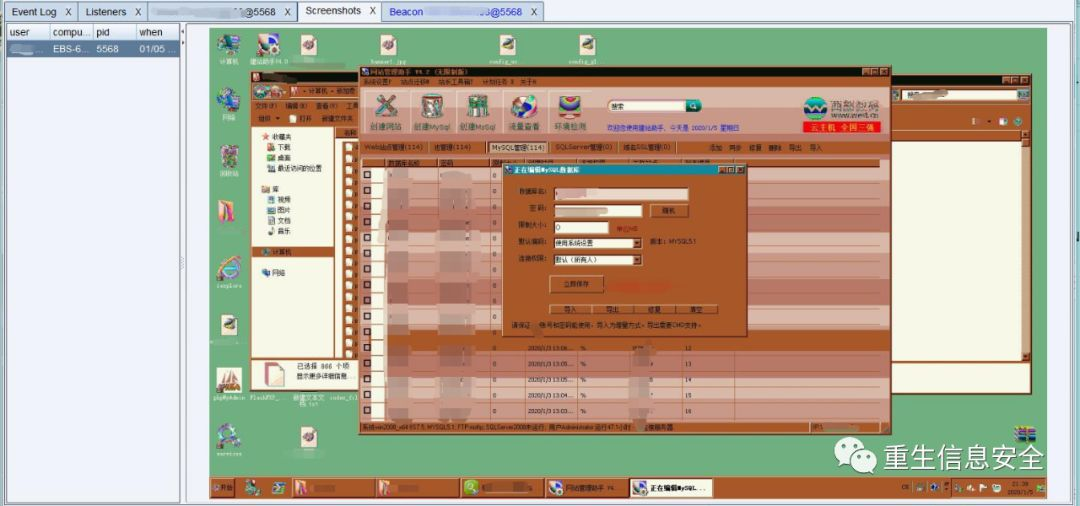This screenshot has height=506, width=1080.
Task: Open the 组织 dropdown in Explorer
Action: tap(269, 118)
